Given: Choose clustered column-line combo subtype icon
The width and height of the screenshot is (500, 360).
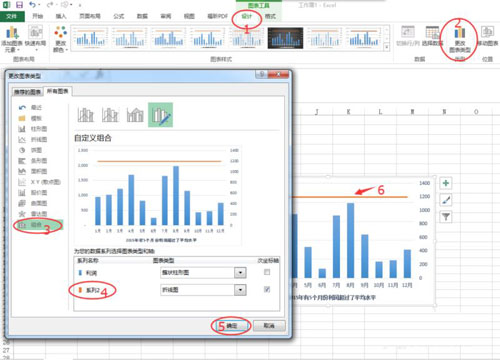Looking at the screenshot, I should [86, 115].
